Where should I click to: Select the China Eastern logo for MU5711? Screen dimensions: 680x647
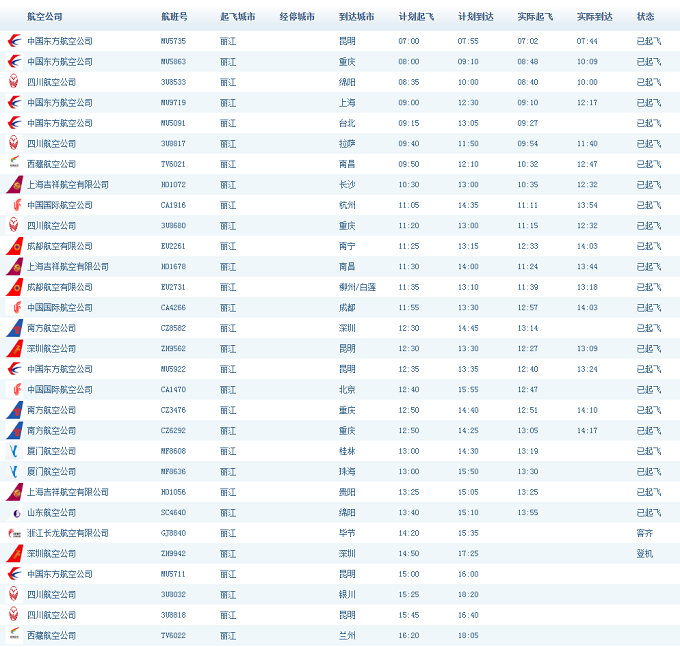14,574
